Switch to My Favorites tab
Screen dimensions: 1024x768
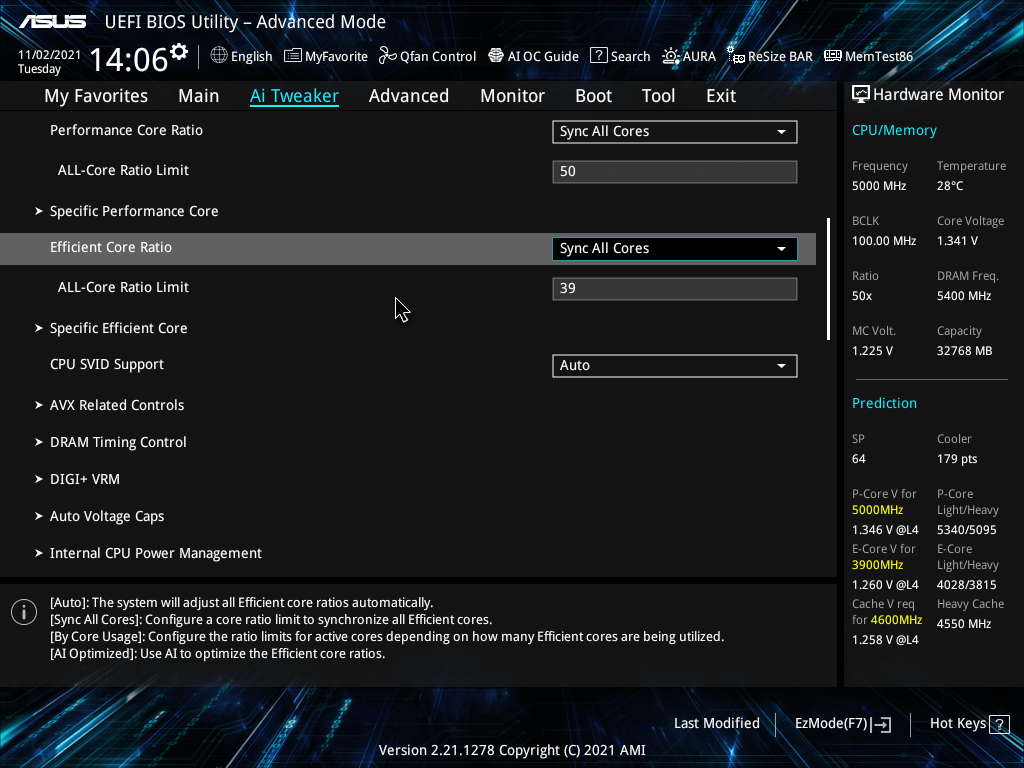(96, 96)
